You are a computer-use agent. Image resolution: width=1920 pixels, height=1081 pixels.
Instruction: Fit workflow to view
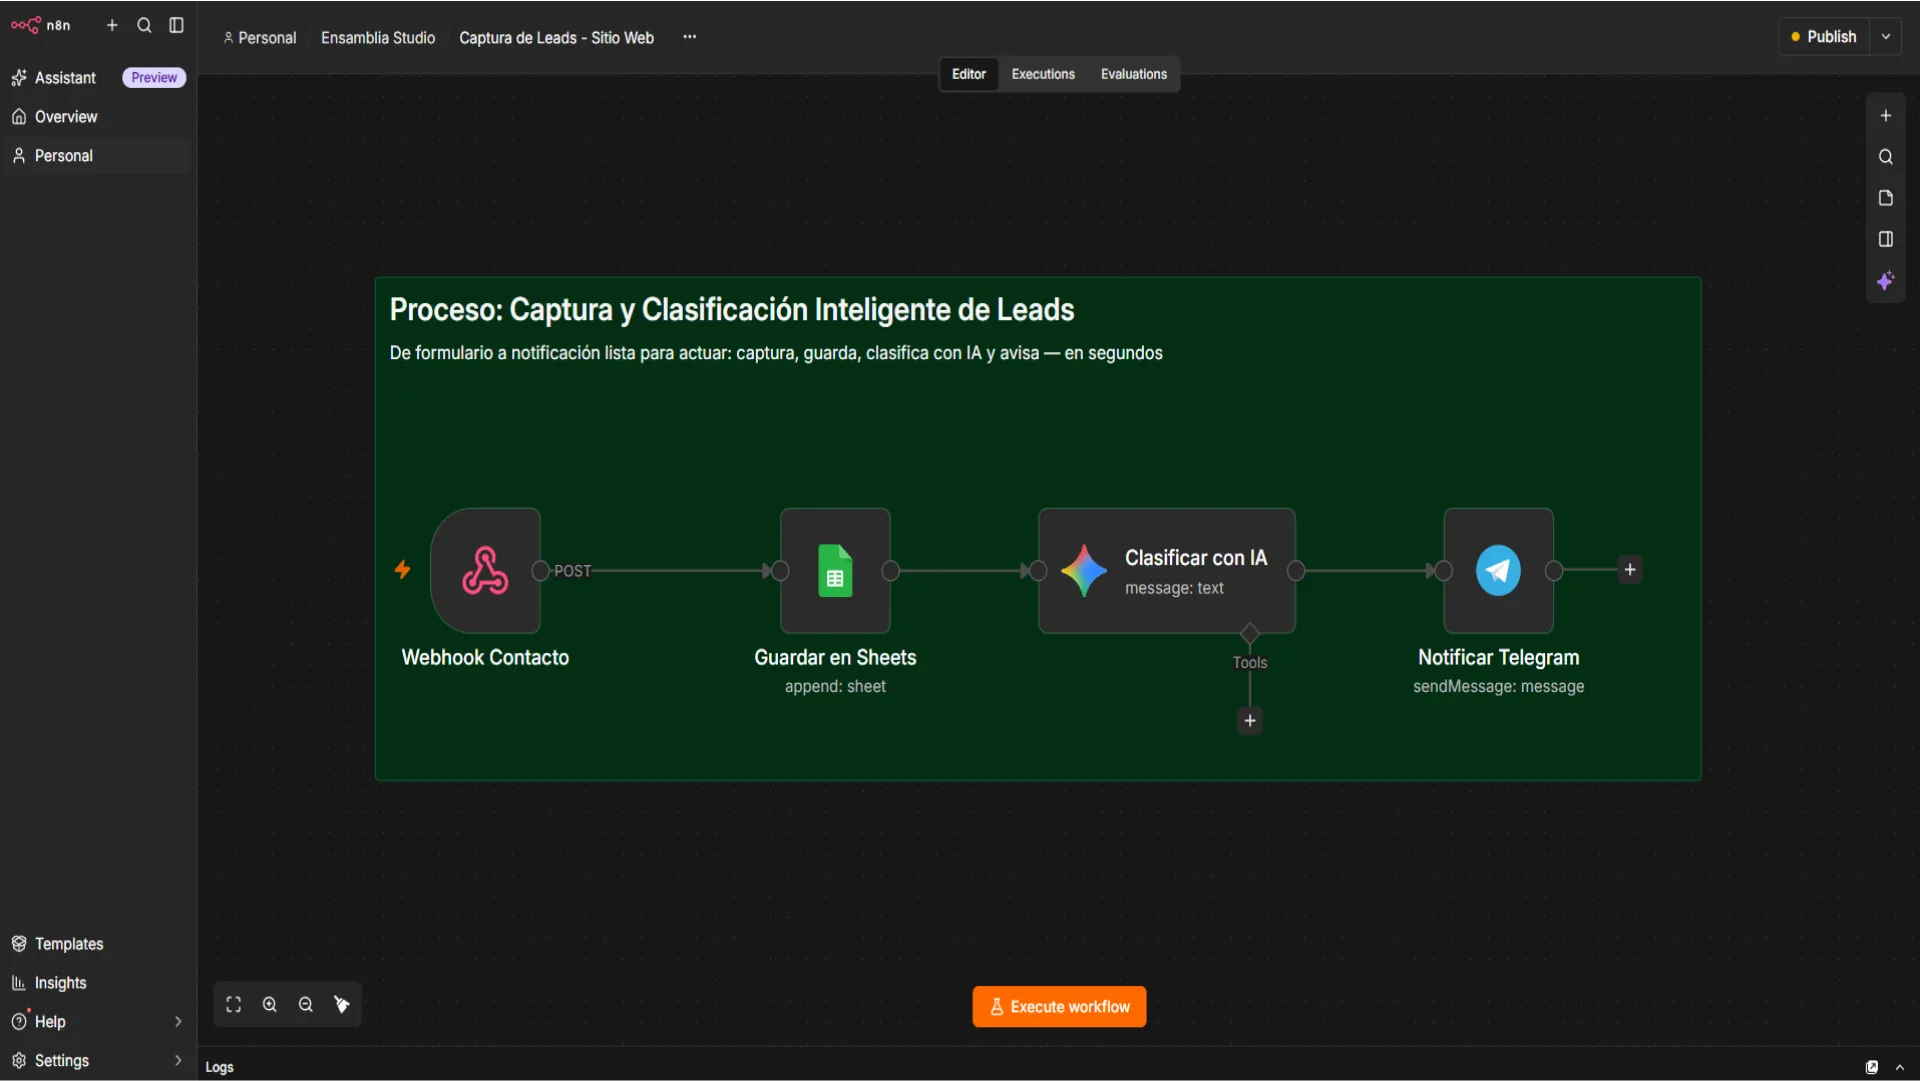pyautogui.click(x=234, y=1005)
